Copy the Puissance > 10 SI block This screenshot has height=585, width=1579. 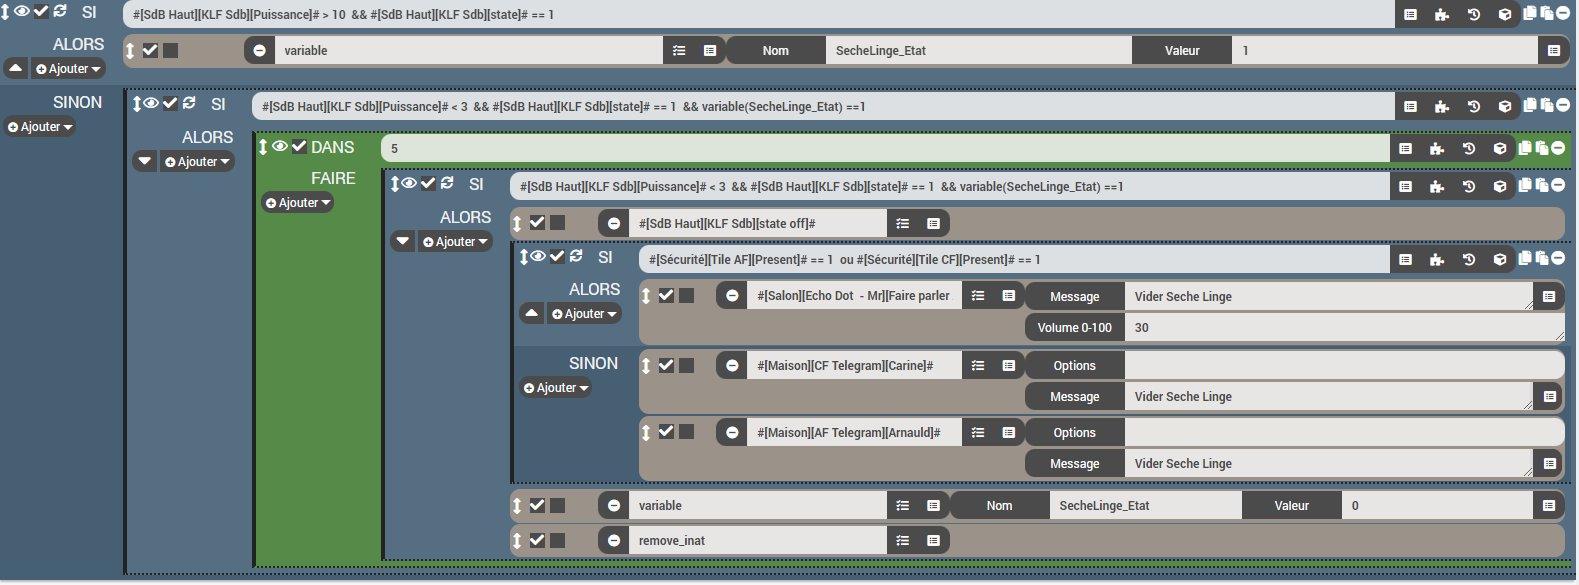click(x=1530, y=13)
